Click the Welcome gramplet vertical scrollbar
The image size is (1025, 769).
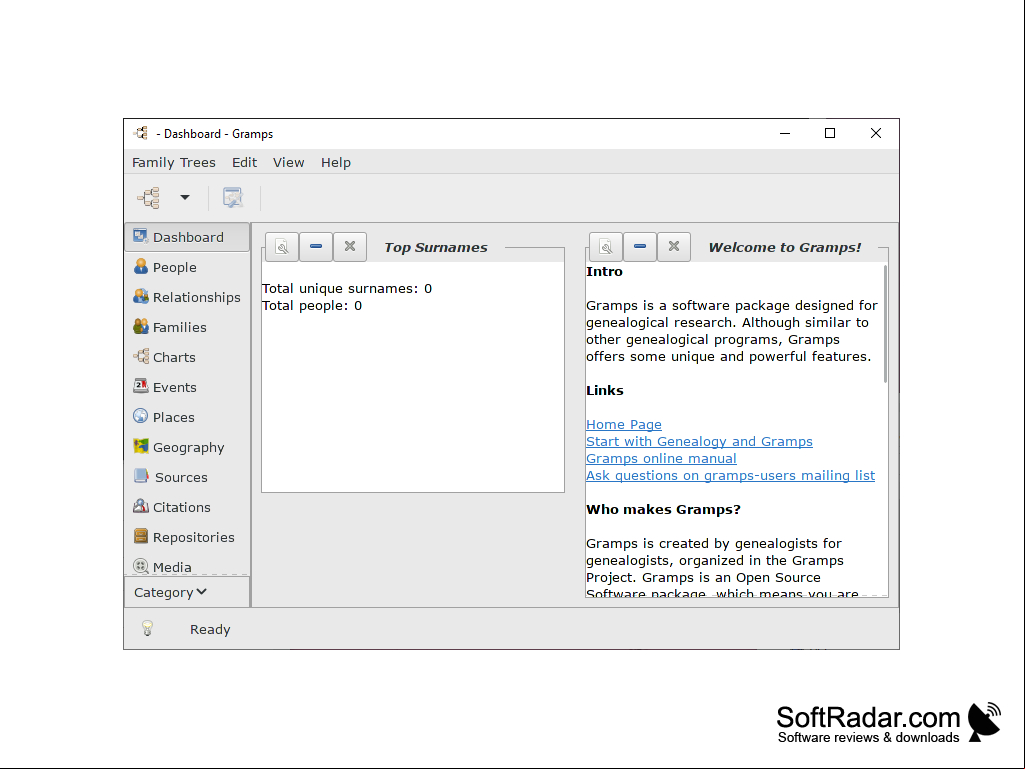(x=886, y=324)
